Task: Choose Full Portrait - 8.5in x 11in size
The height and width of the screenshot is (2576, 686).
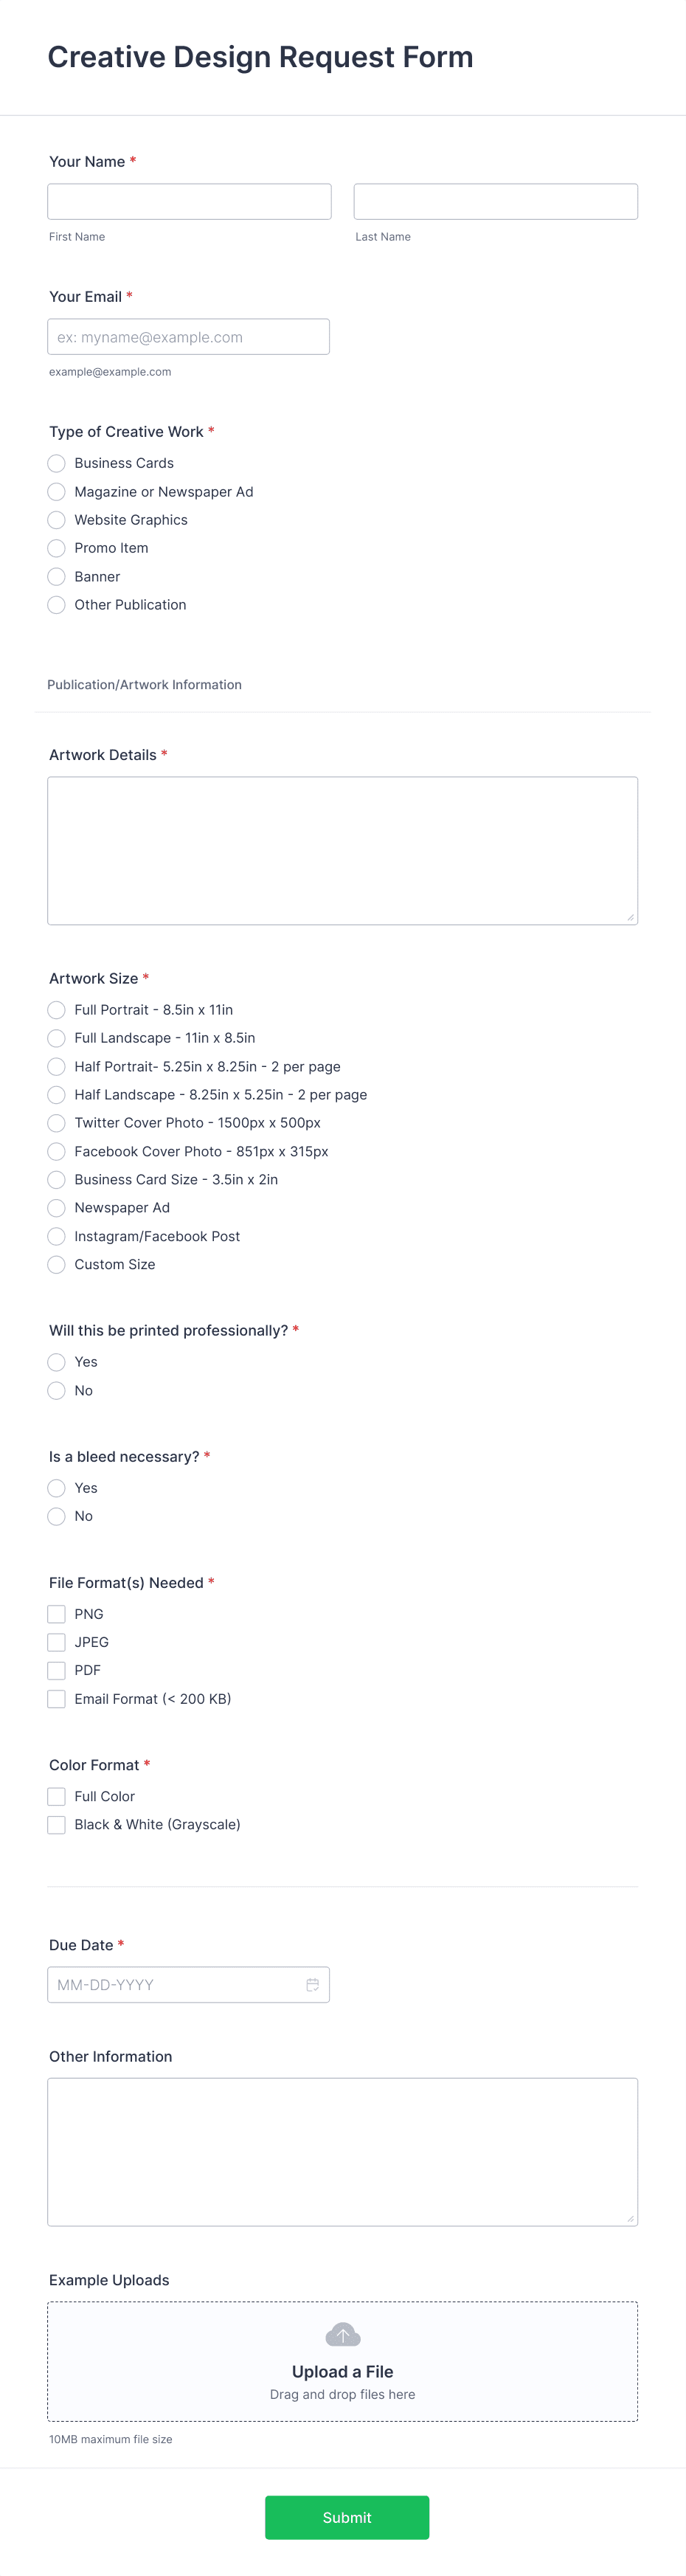Action: [x=56, y=1010]
